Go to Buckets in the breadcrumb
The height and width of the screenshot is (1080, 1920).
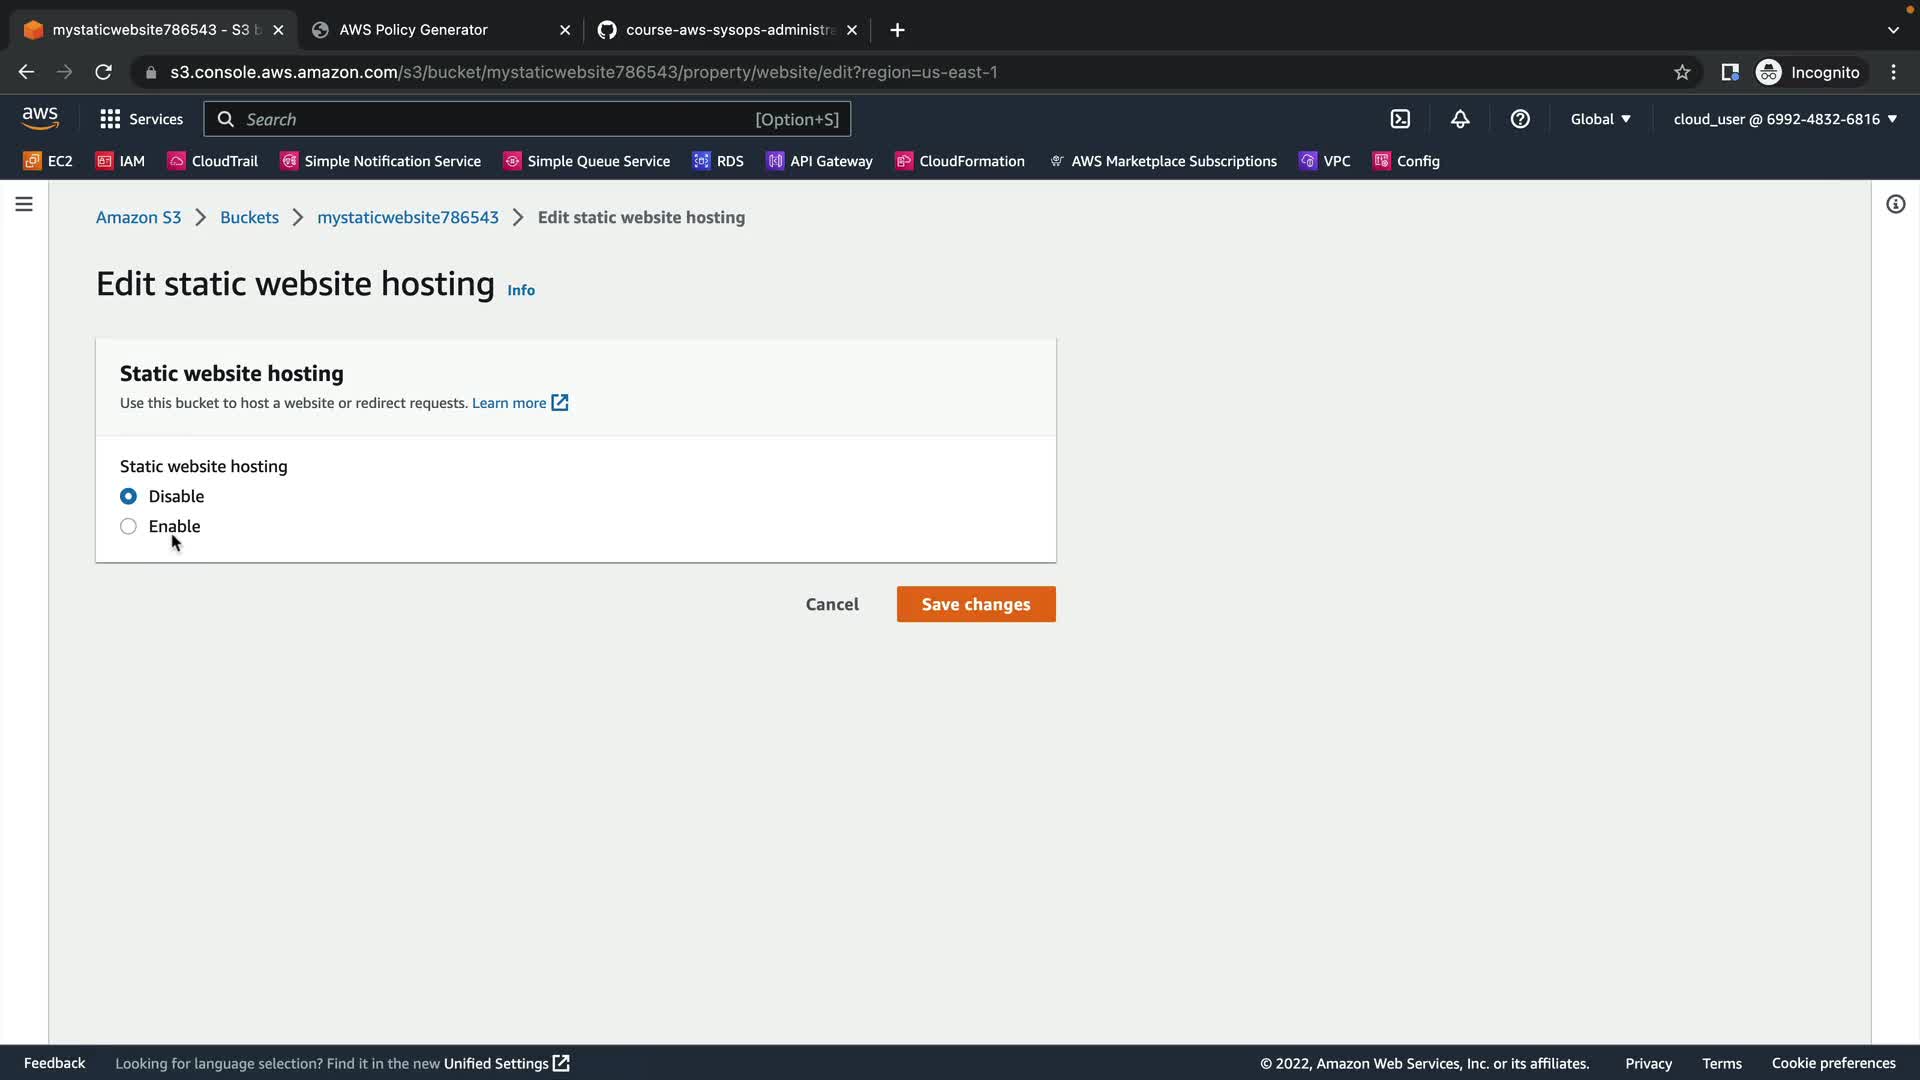(249, 217)
